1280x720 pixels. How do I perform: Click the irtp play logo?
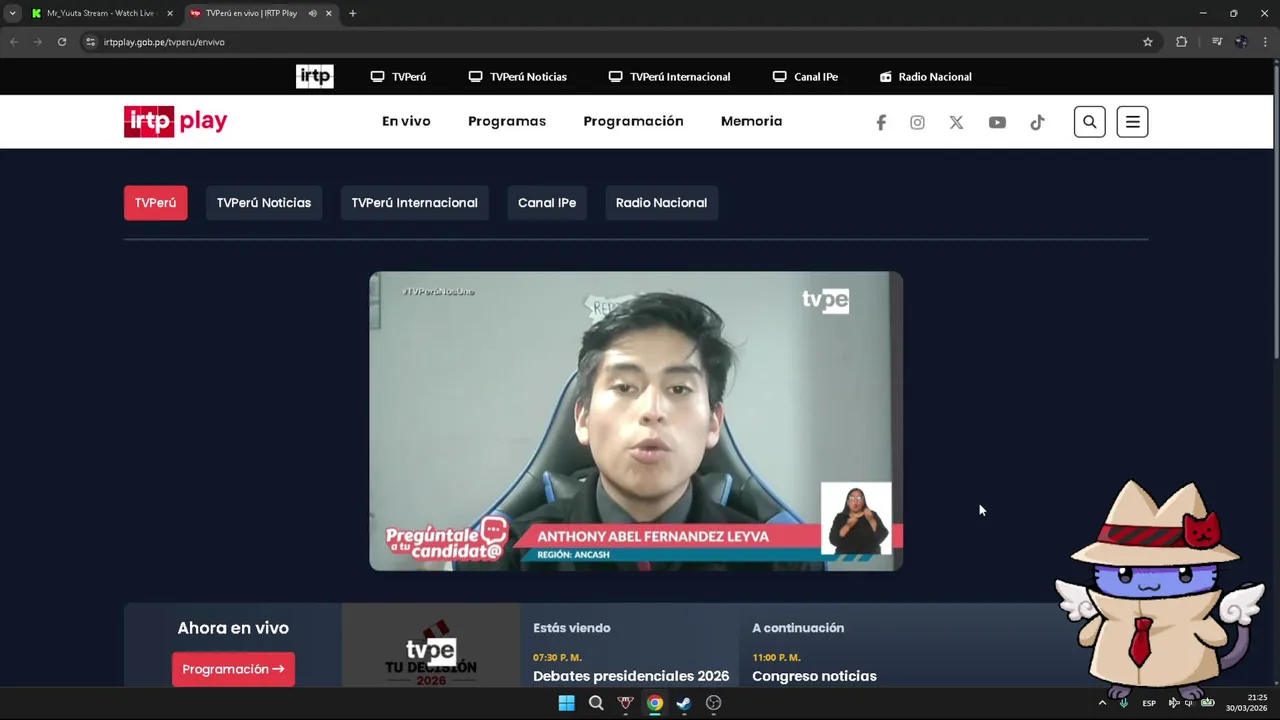click(x=176, y=121)
